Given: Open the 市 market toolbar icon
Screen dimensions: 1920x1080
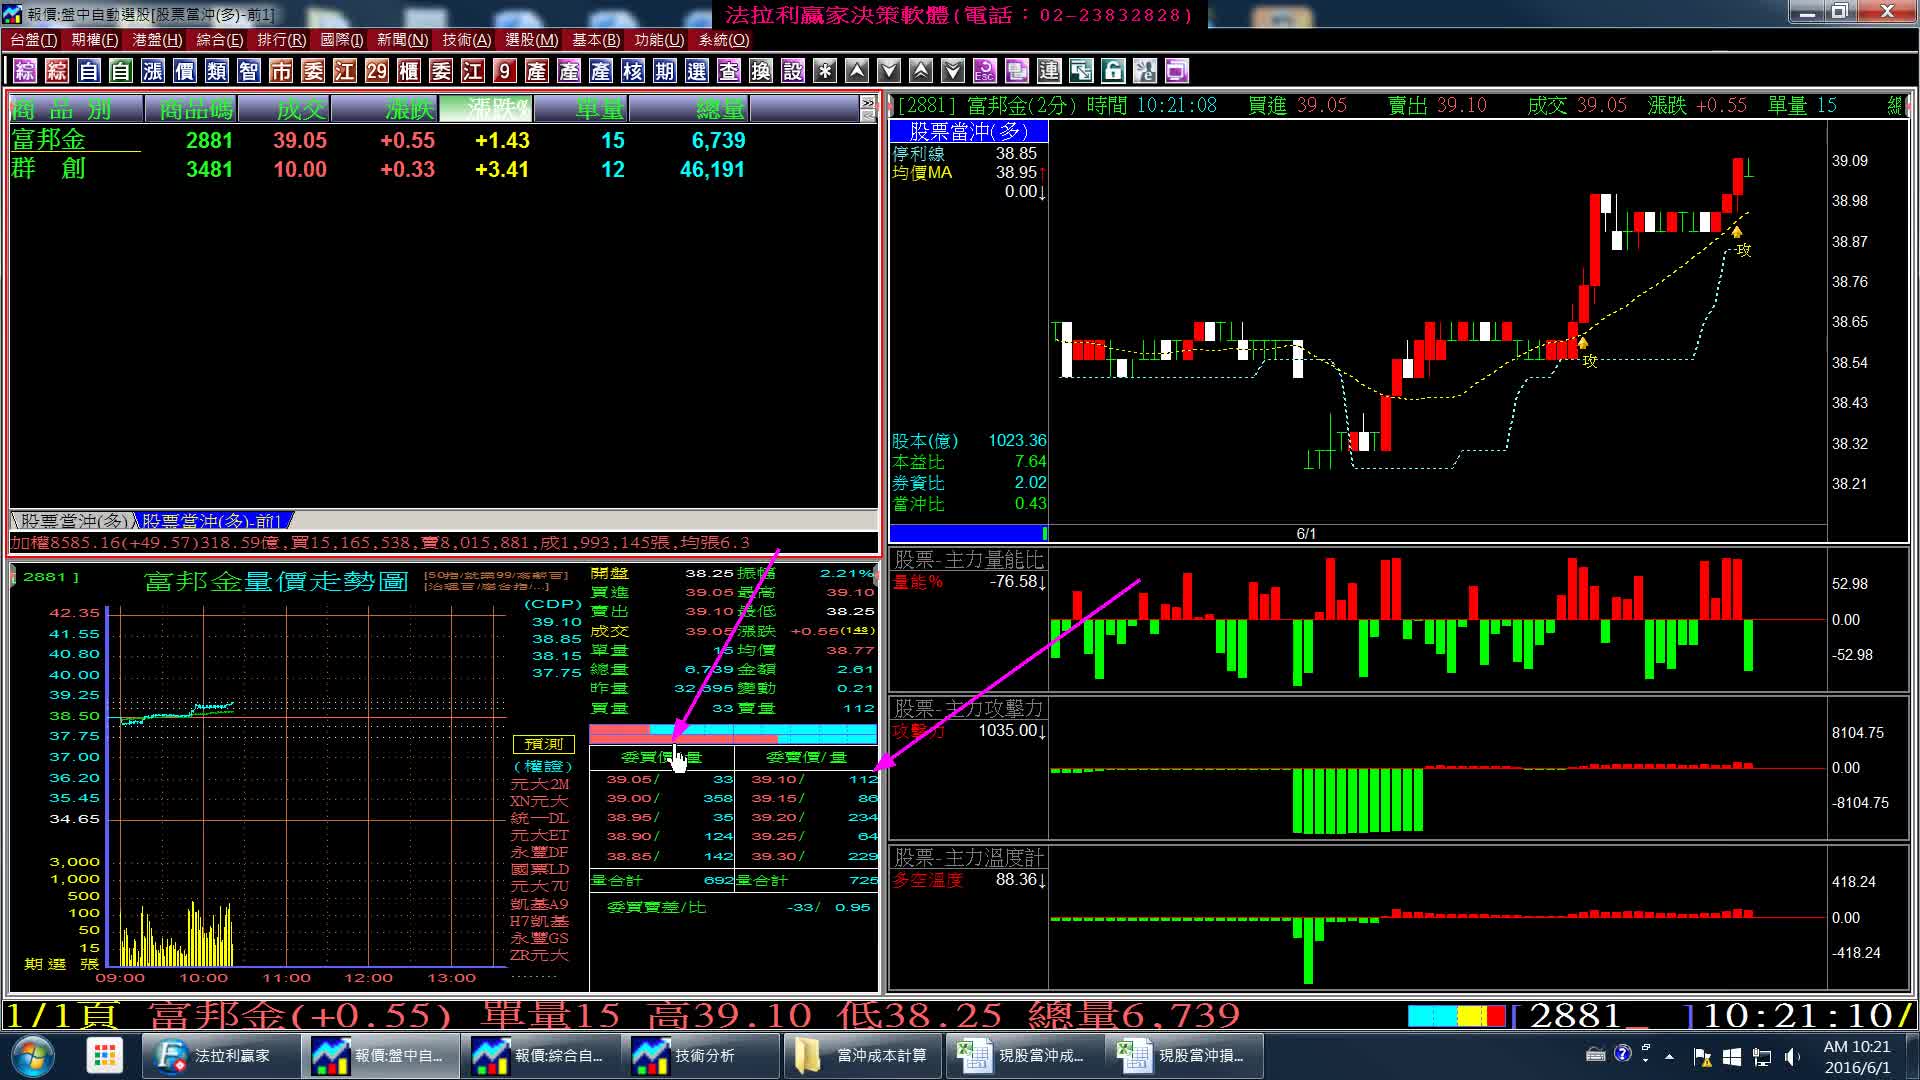Looking at the screenshot, I should point(281,71).
